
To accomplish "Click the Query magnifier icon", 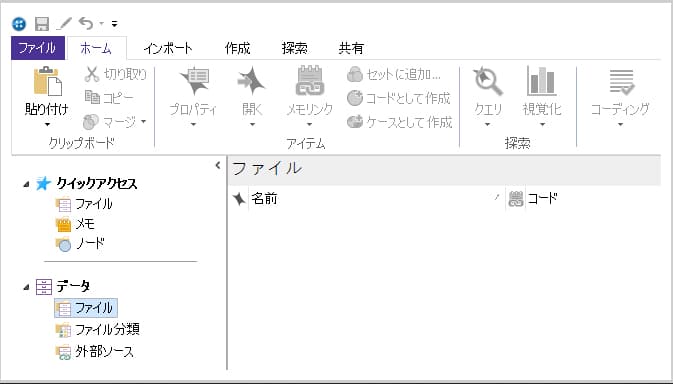I will (x=488, y=81).
